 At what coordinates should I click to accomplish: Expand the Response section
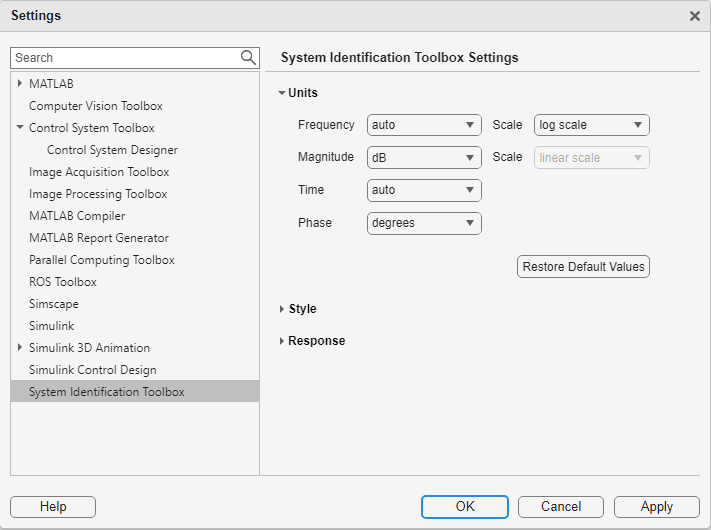pyautogui.click(x=282, y=341)
